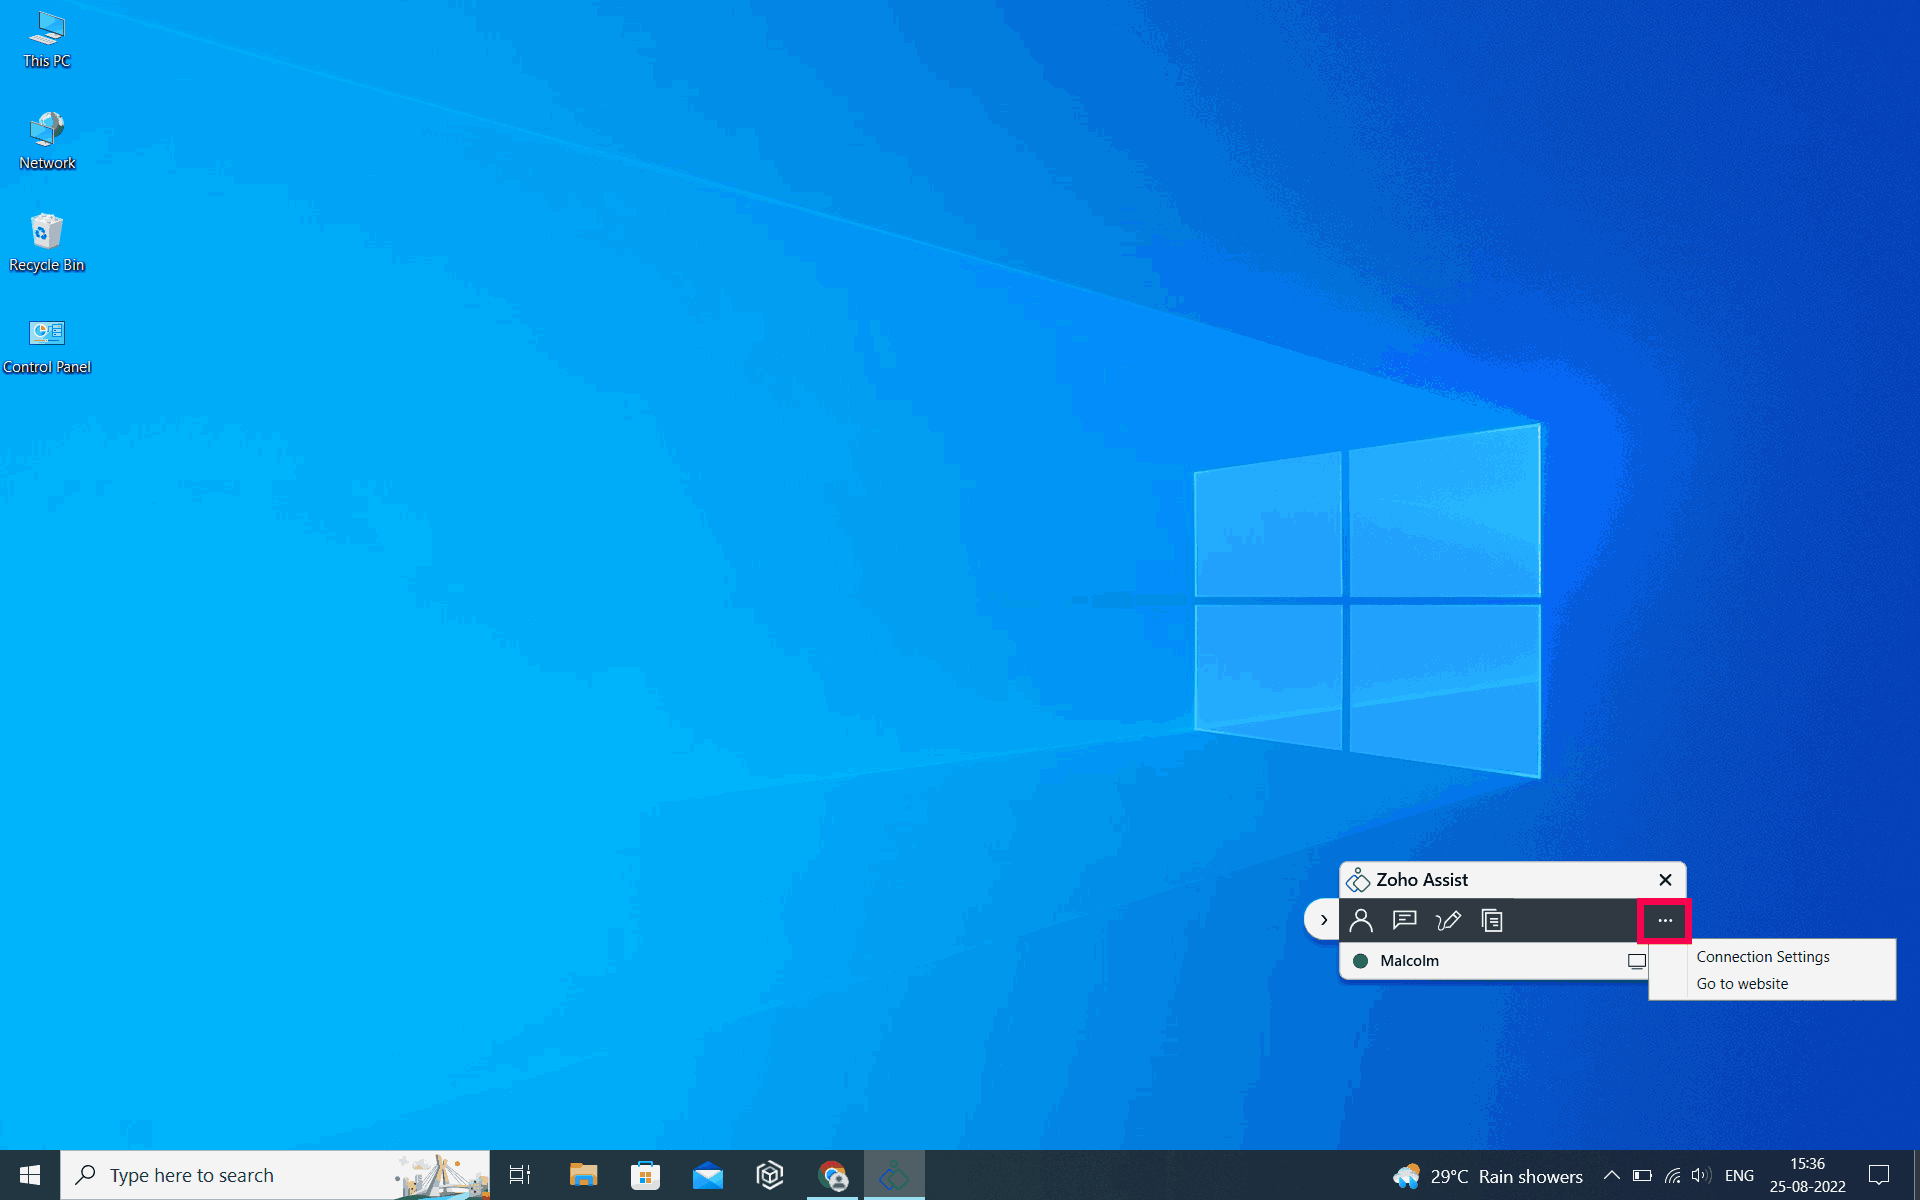1920x1200 pixels.
Task: Open the Zoho Assist taskbar icon
Action: tap(894, 1175)
